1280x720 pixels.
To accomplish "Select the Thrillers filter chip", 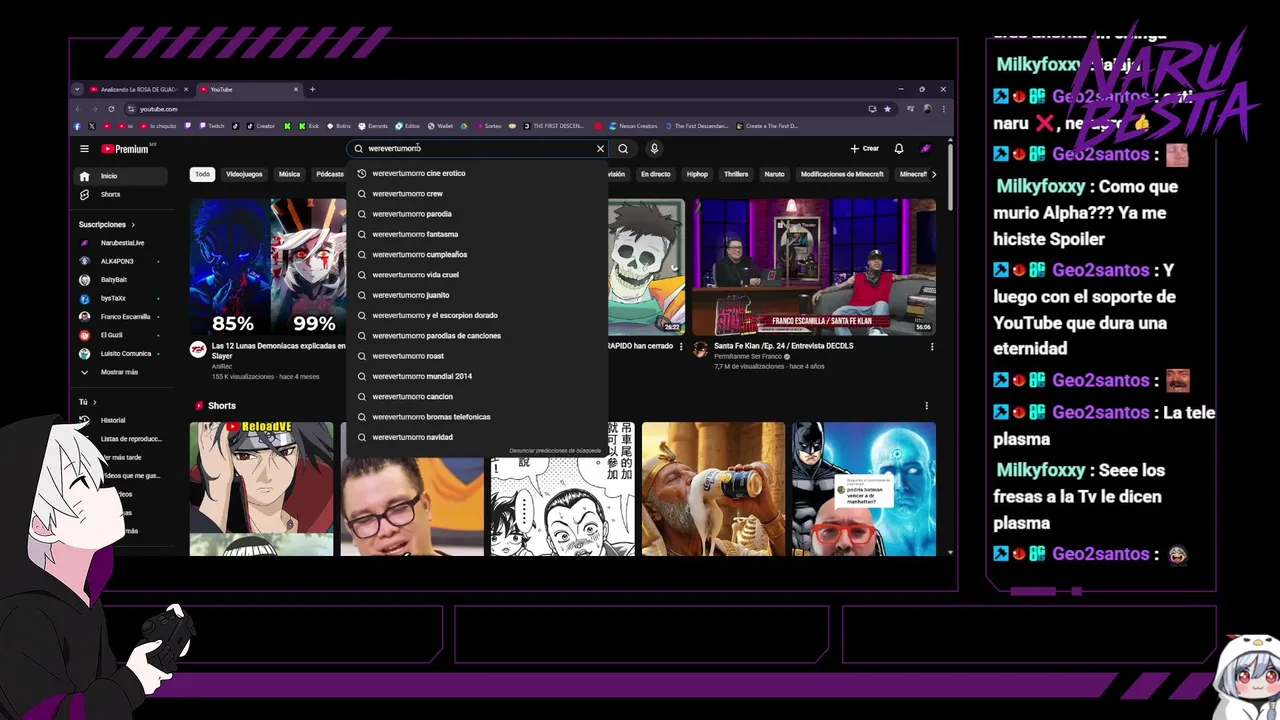I will tap(736, 174).
